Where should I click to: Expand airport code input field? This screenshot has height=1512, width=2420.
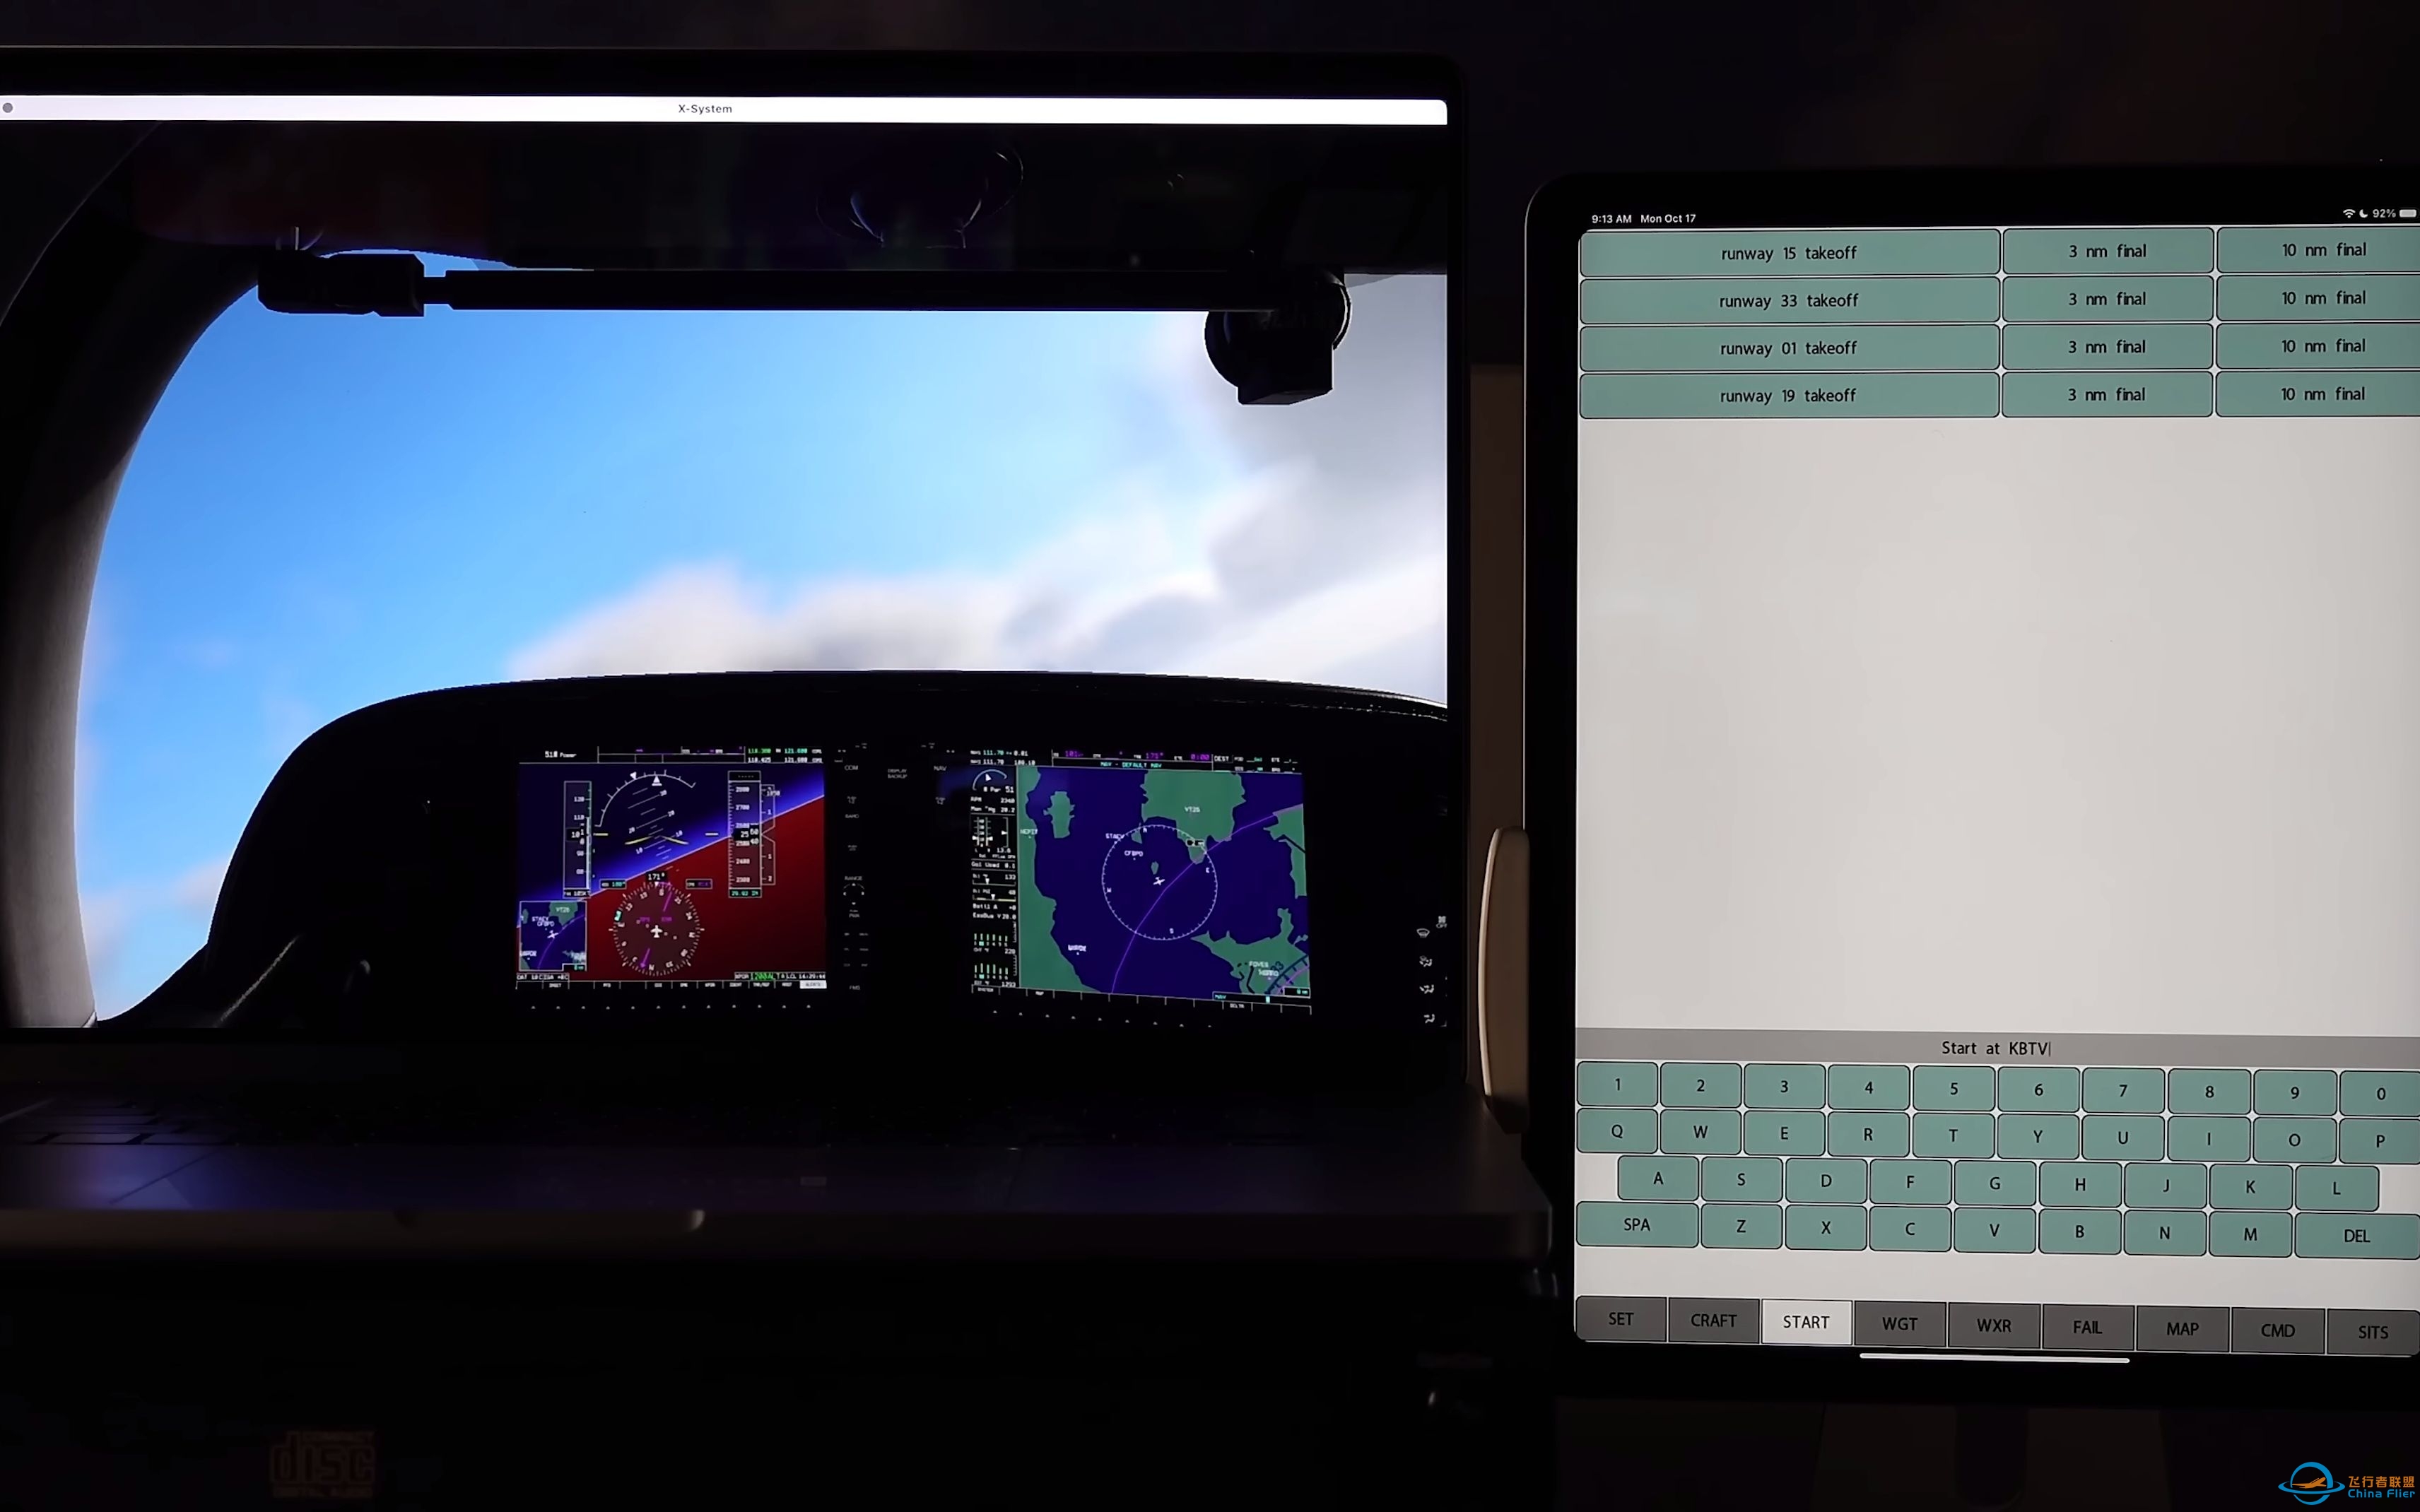coord(1993,1047)
